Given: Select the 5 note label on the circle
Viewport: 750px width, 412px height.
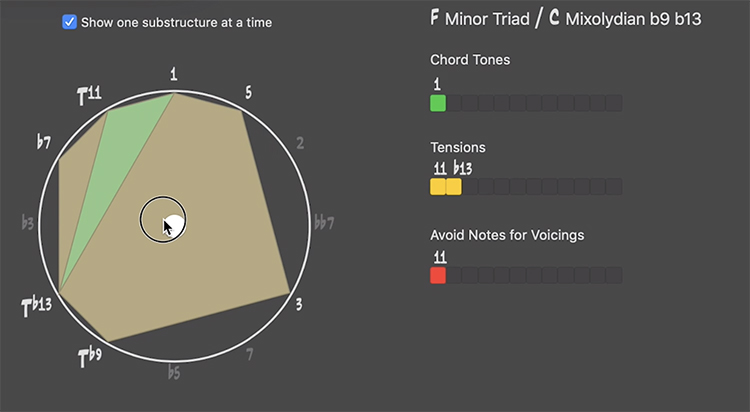Looking at the screenshot, I should pyautogui.click(x=248, y=92).
